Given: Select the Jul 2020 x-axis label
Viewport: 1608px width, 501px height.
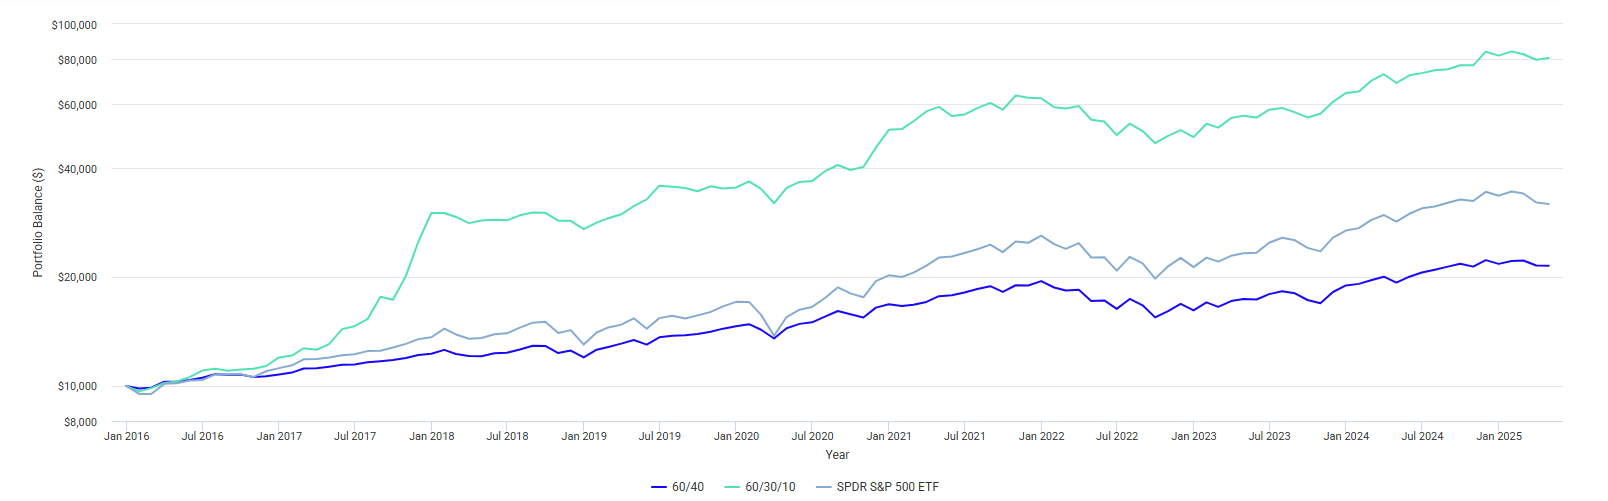Looking at the screenshot, I should point(812,436).
